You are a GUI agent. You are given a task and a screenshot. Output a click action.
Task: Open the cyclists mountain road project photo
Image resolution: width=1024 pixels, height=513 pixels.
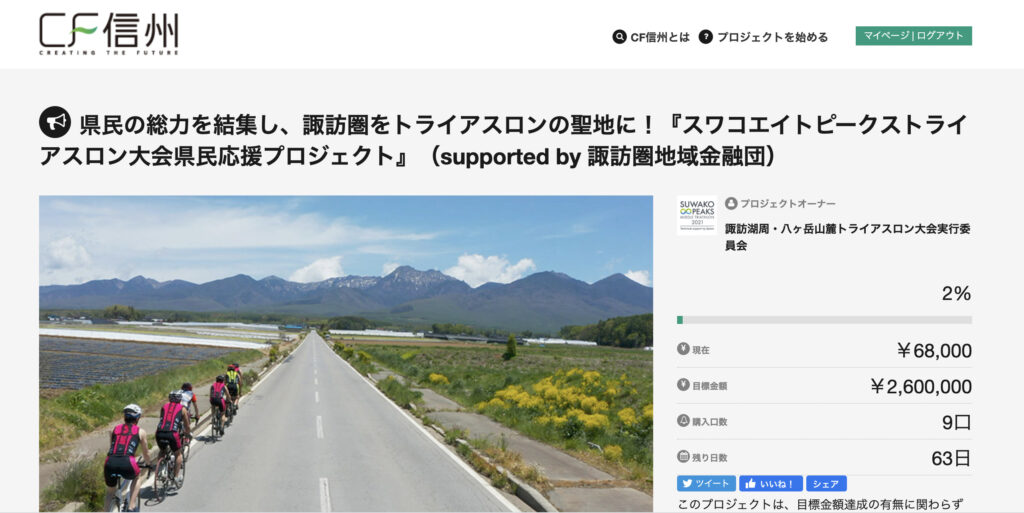[x=345, y=353]
